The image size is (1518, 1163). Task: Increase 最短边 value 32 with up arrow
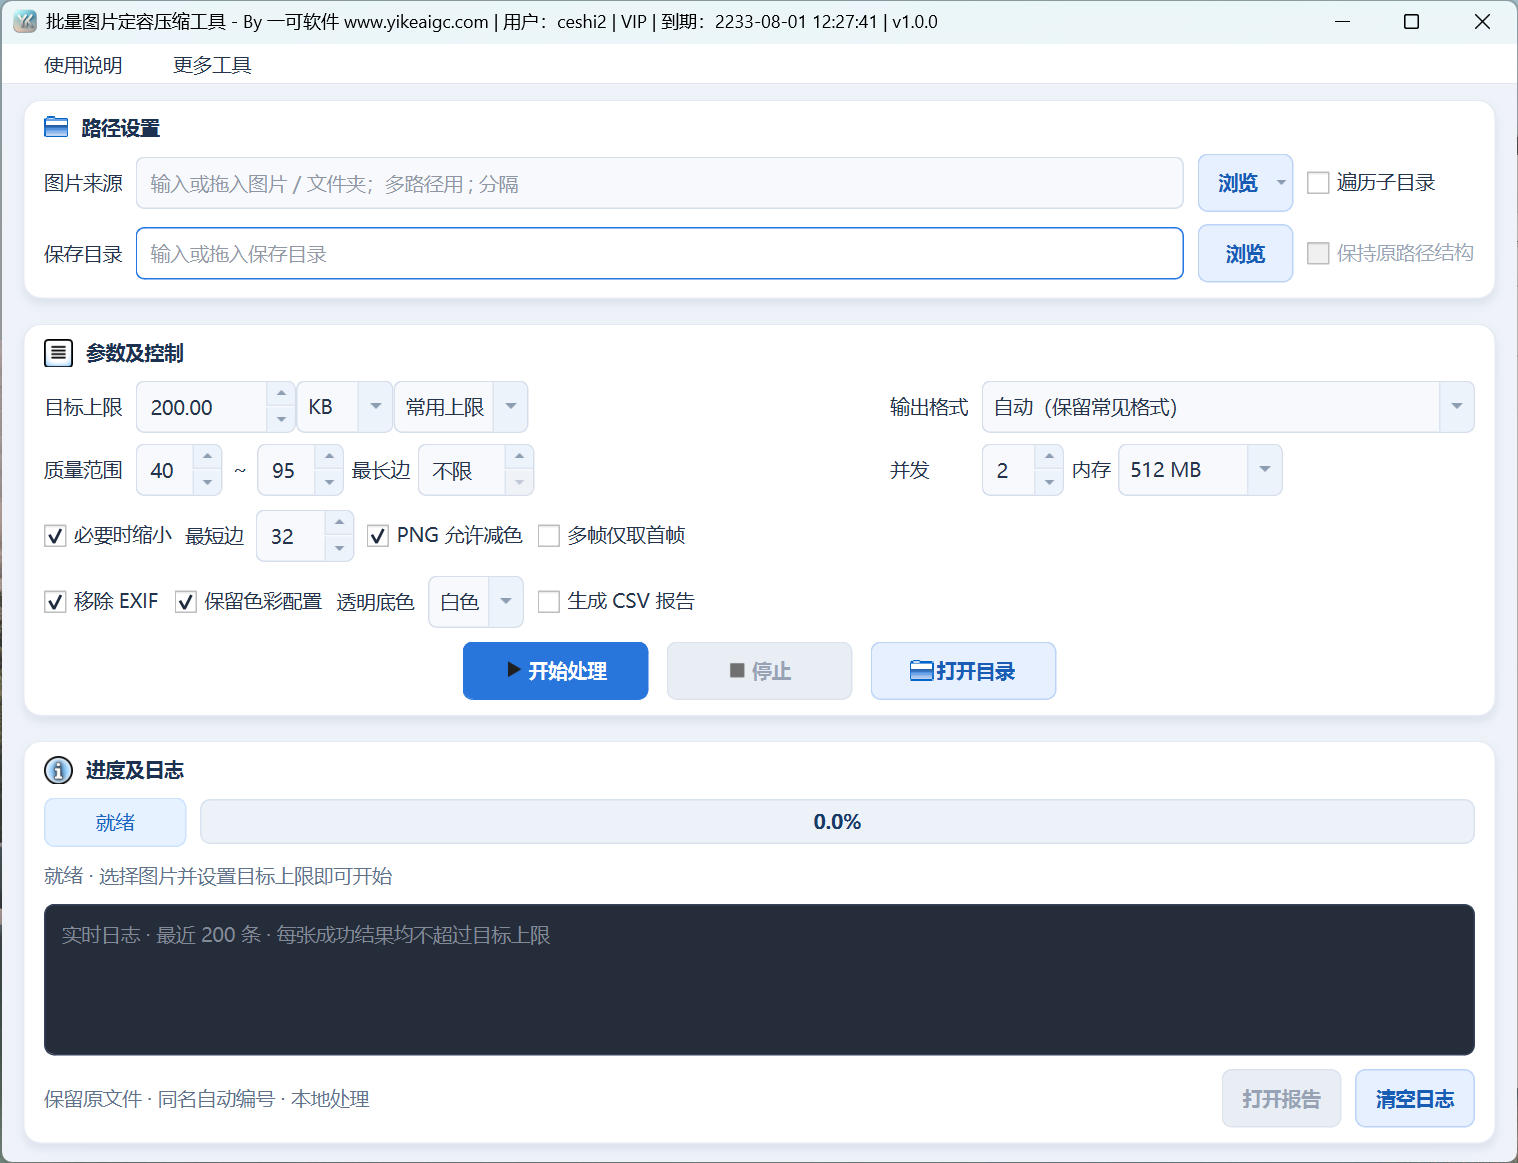339,523
